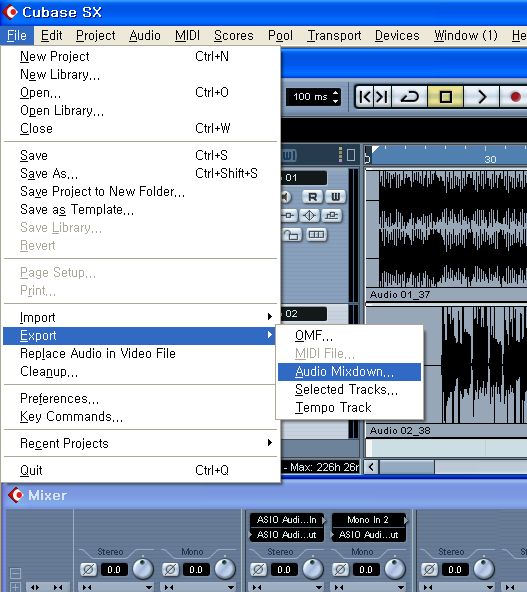Select Save Project to New Folder...

pos(139,192)
